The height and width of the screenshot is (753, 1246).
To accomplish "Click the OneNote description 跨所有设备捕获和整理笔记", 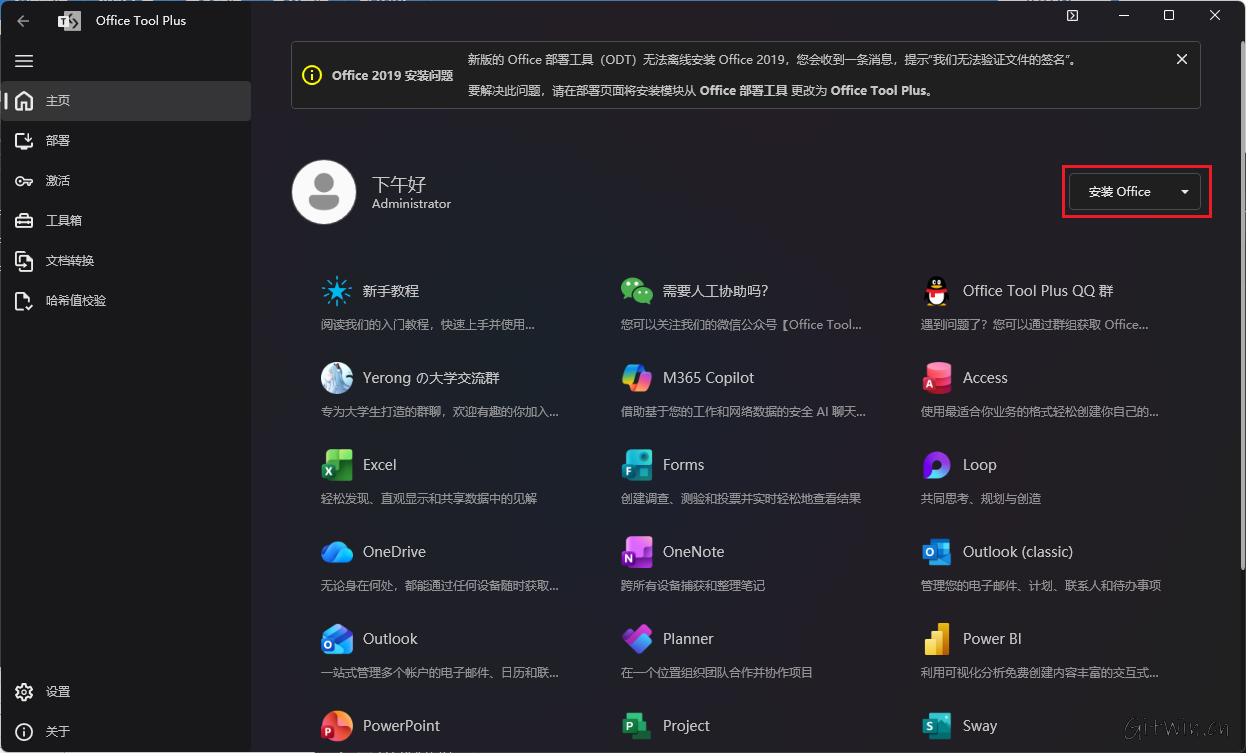I will pyautogui.click(x=693, y=585).
